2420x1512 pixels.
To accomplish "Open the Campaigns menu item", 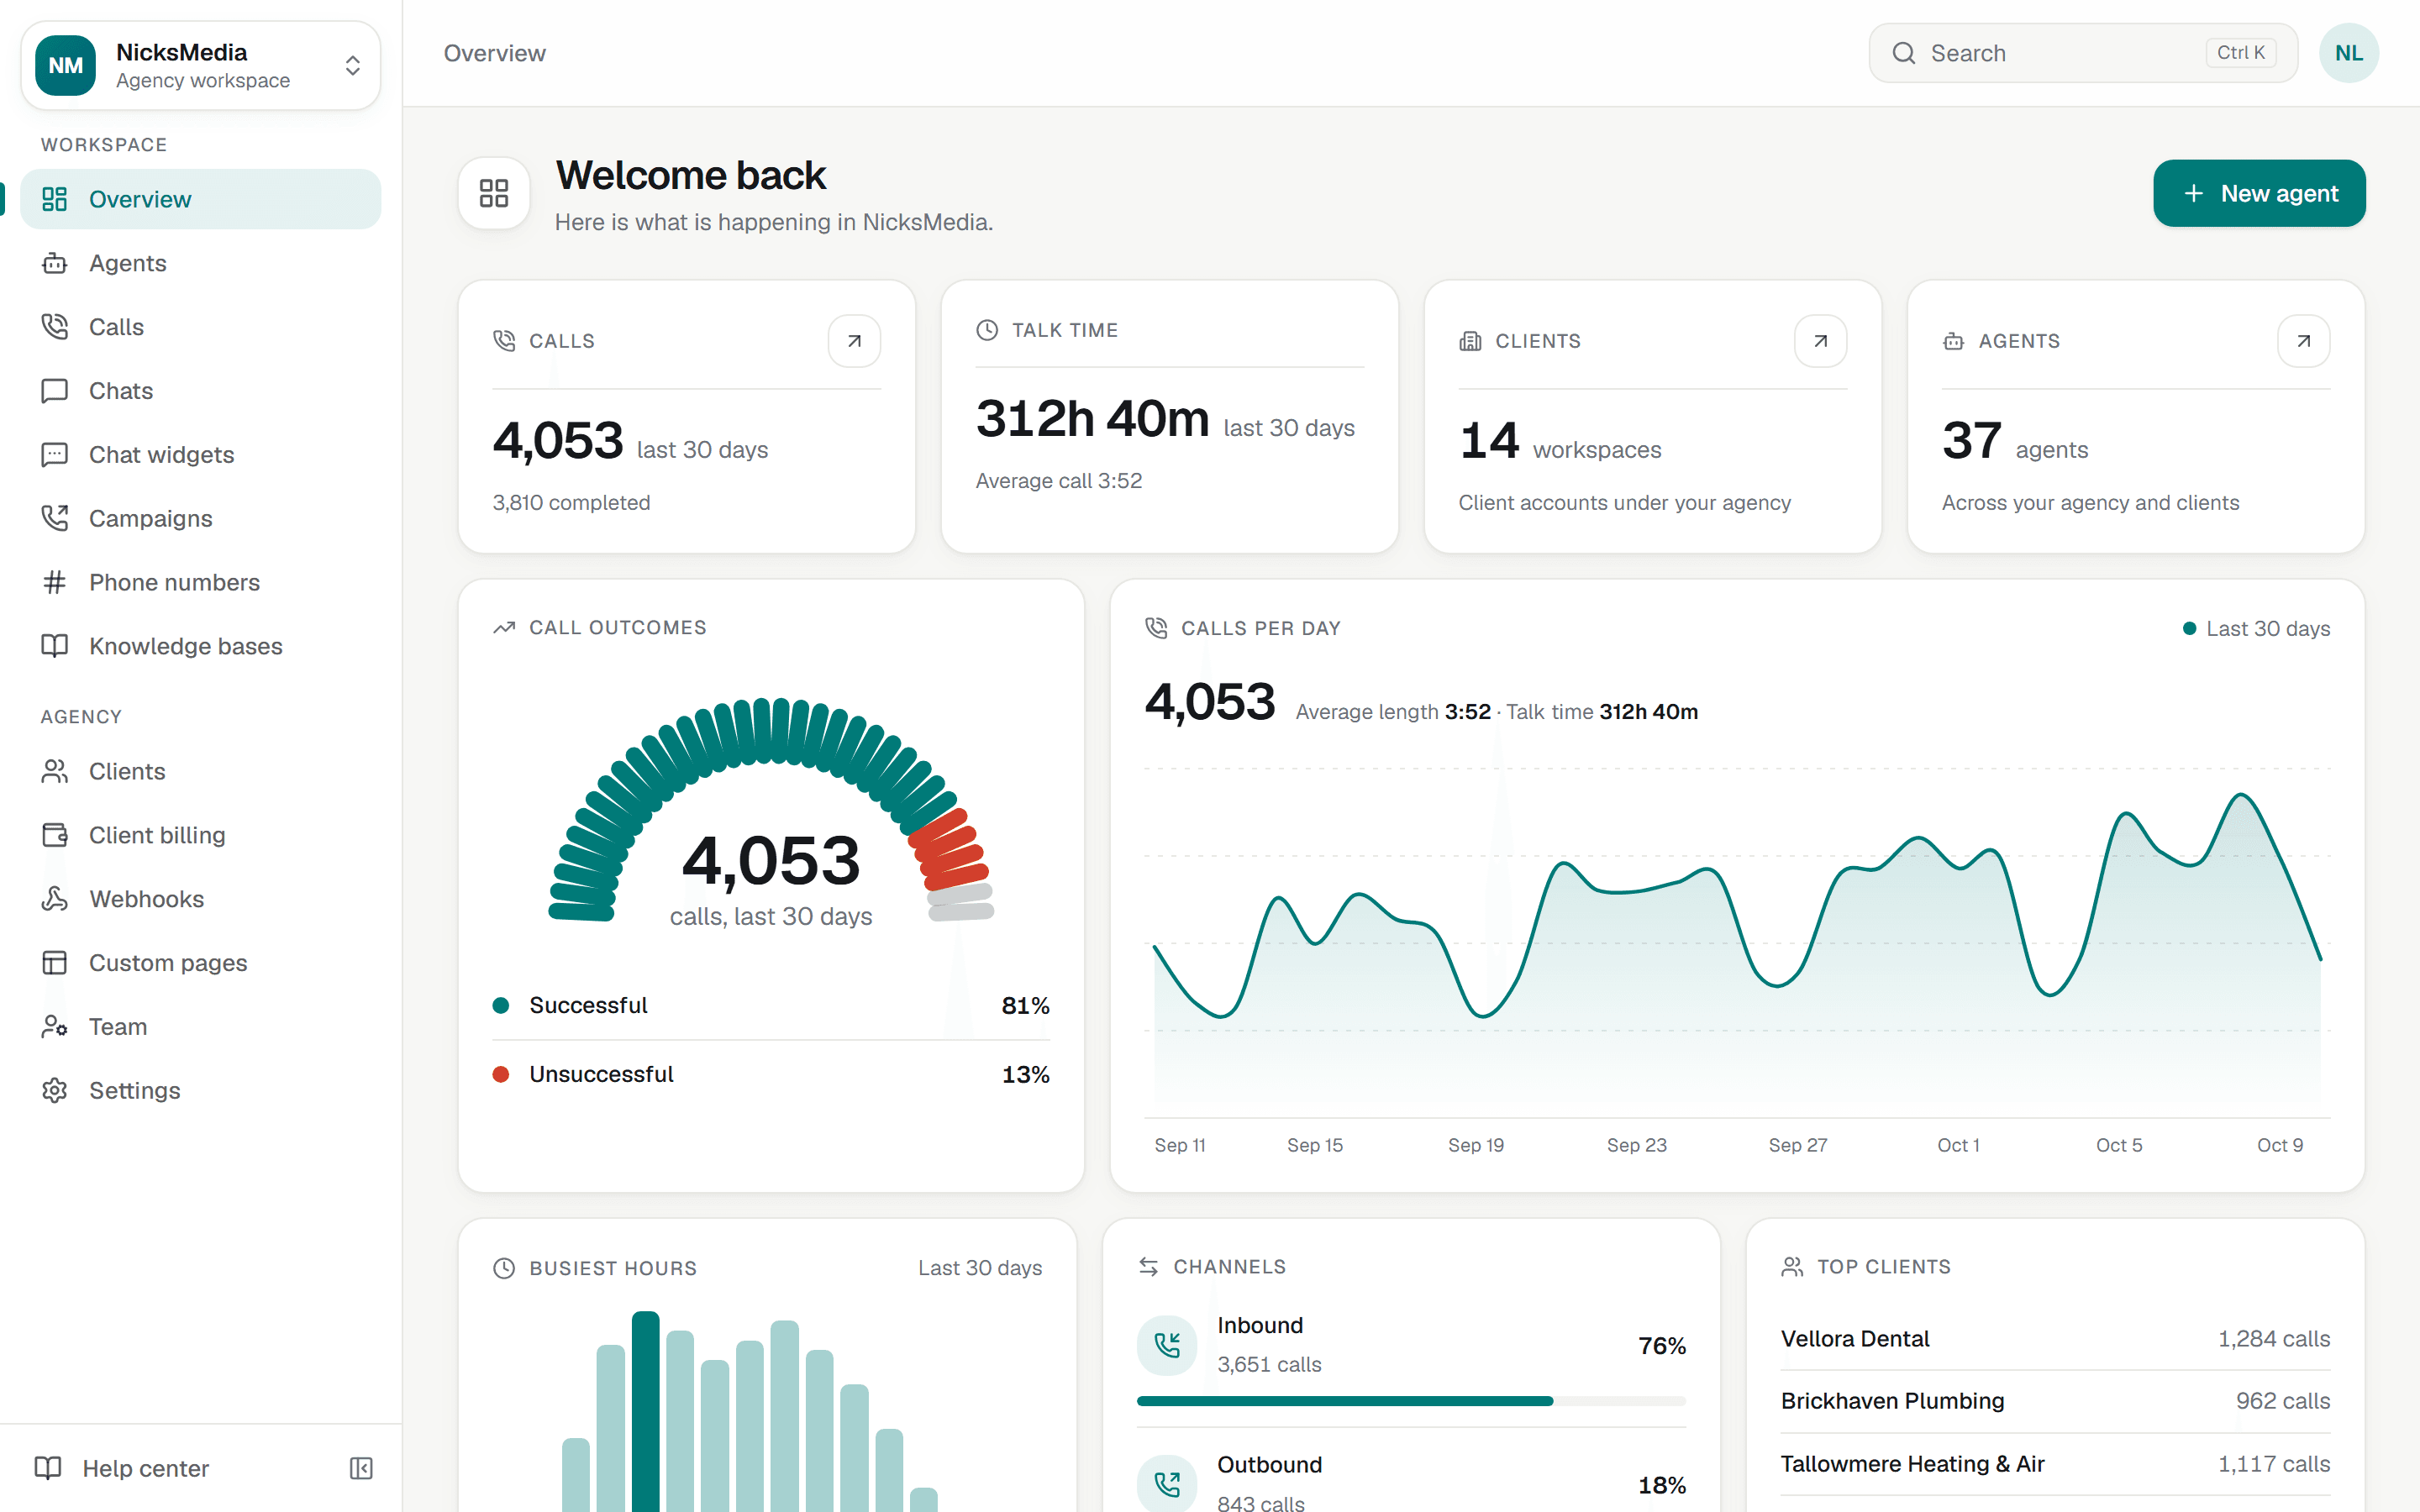I will coord(200,518).
